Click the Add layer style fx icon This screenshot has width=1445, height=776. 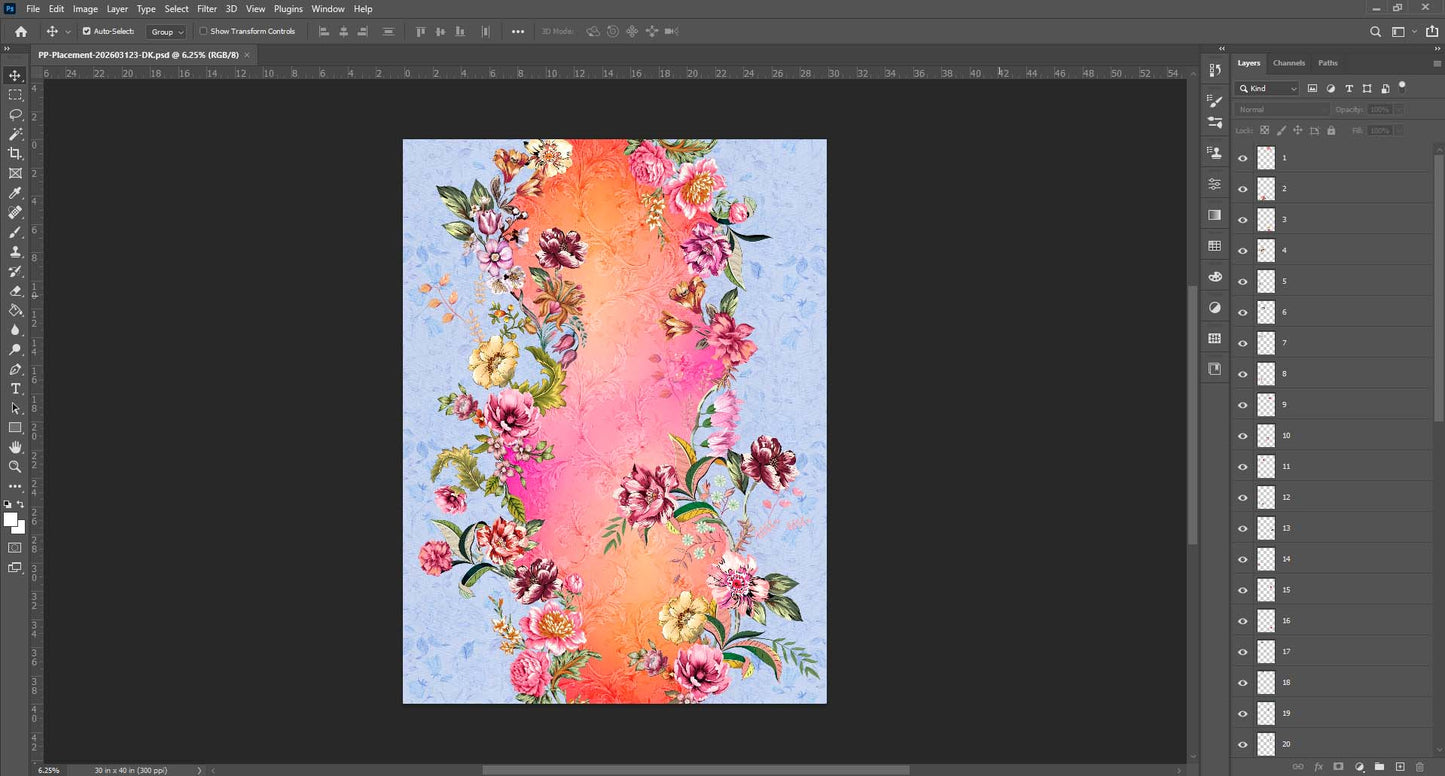tap(1319, 767)
